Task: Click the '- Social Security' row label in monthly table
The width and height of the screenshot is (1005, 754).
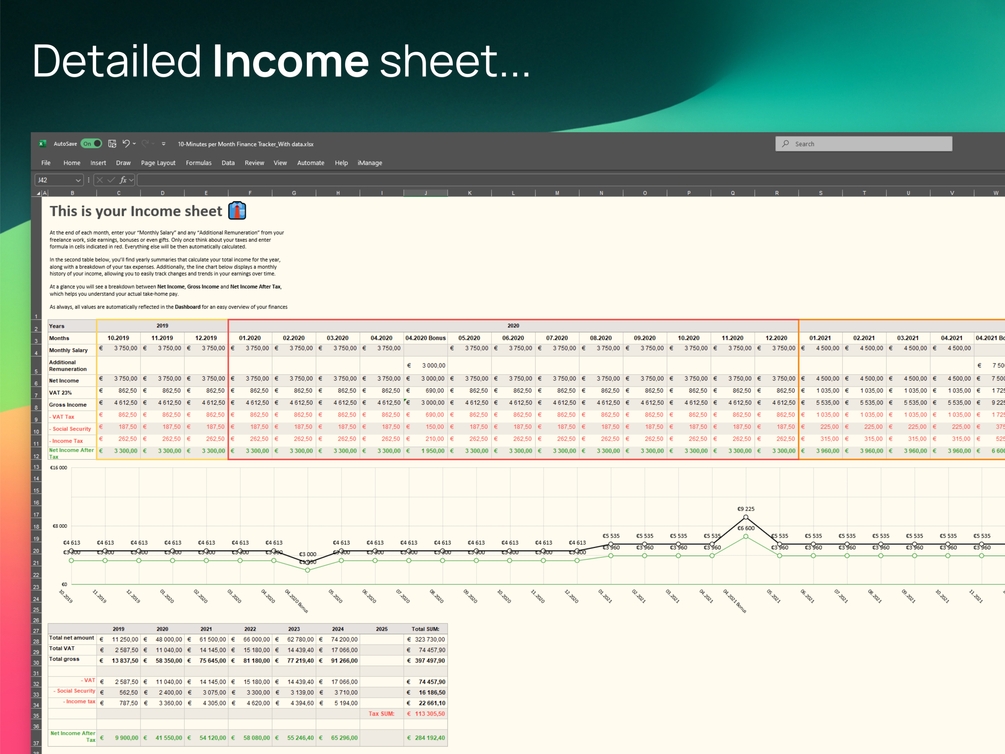Action: 71,429
